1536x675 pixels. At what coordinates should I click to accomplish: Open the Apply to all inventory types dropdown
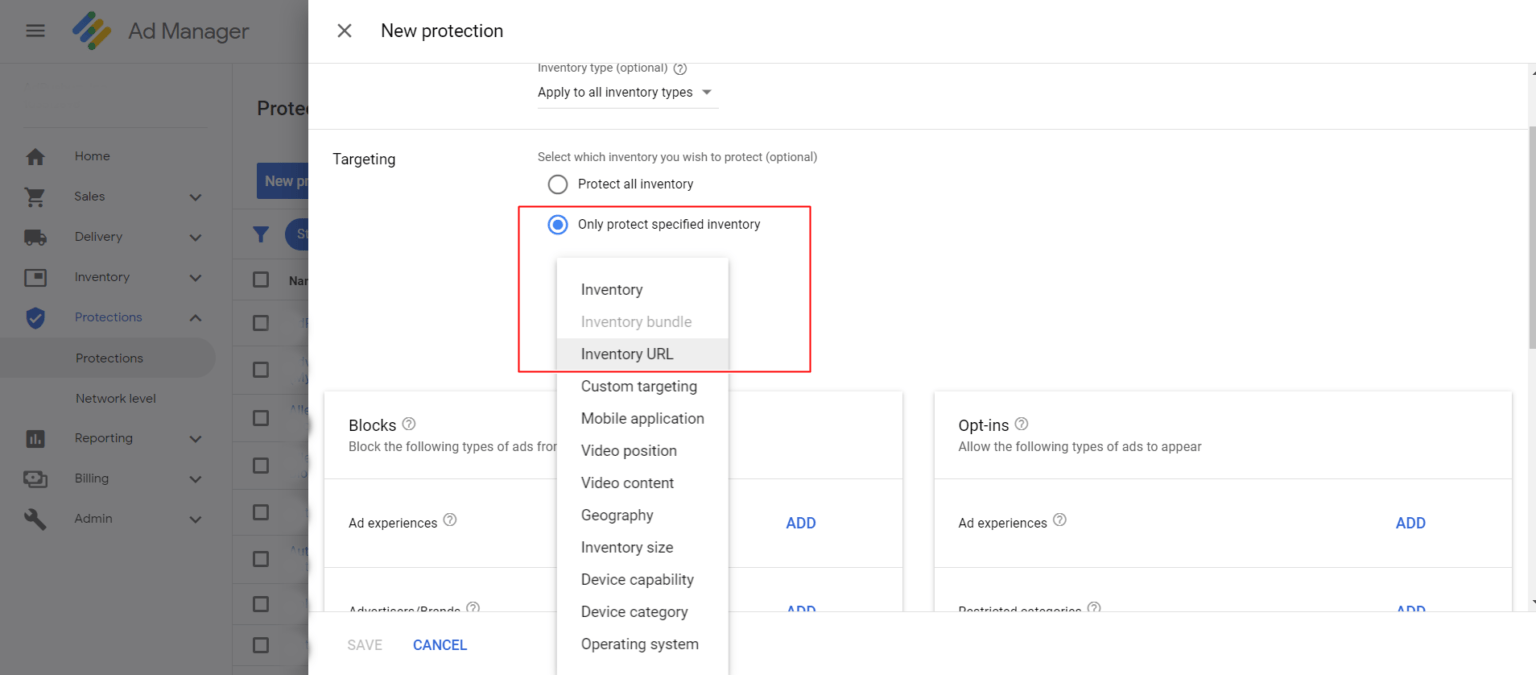pos(626,92)
